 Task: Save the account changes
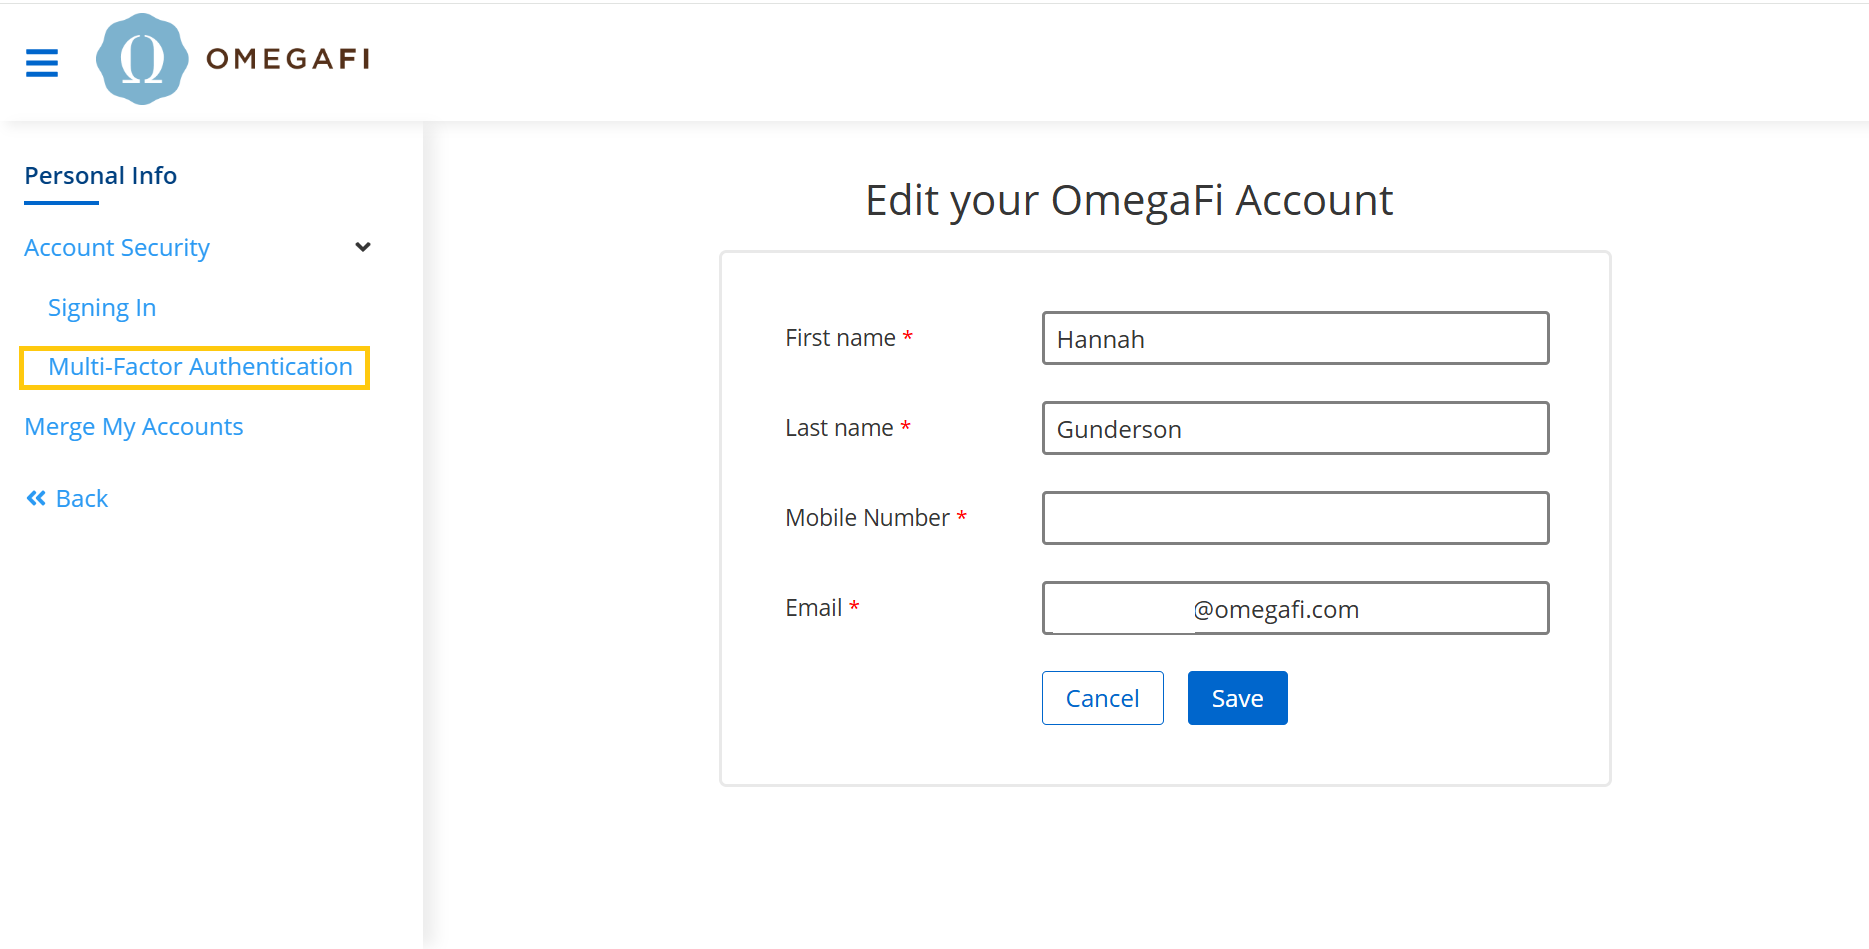(x=1237, y=698)
